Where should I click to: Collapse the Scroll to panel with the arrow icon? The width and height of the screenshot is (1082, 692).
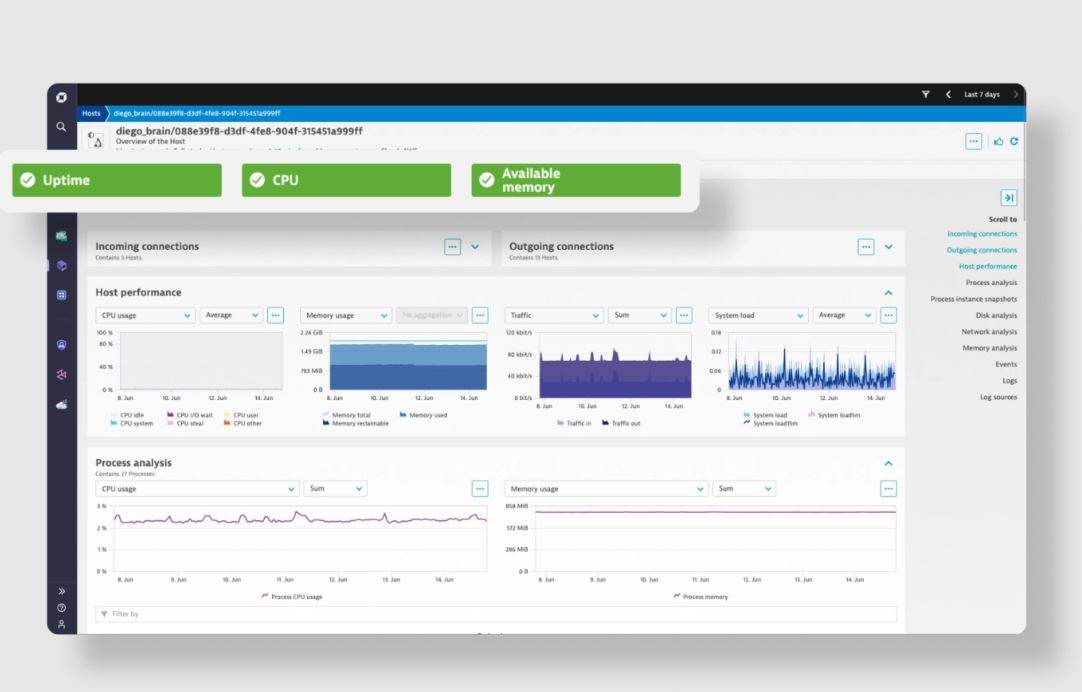pyautogui.click(x=1007, y=197)
